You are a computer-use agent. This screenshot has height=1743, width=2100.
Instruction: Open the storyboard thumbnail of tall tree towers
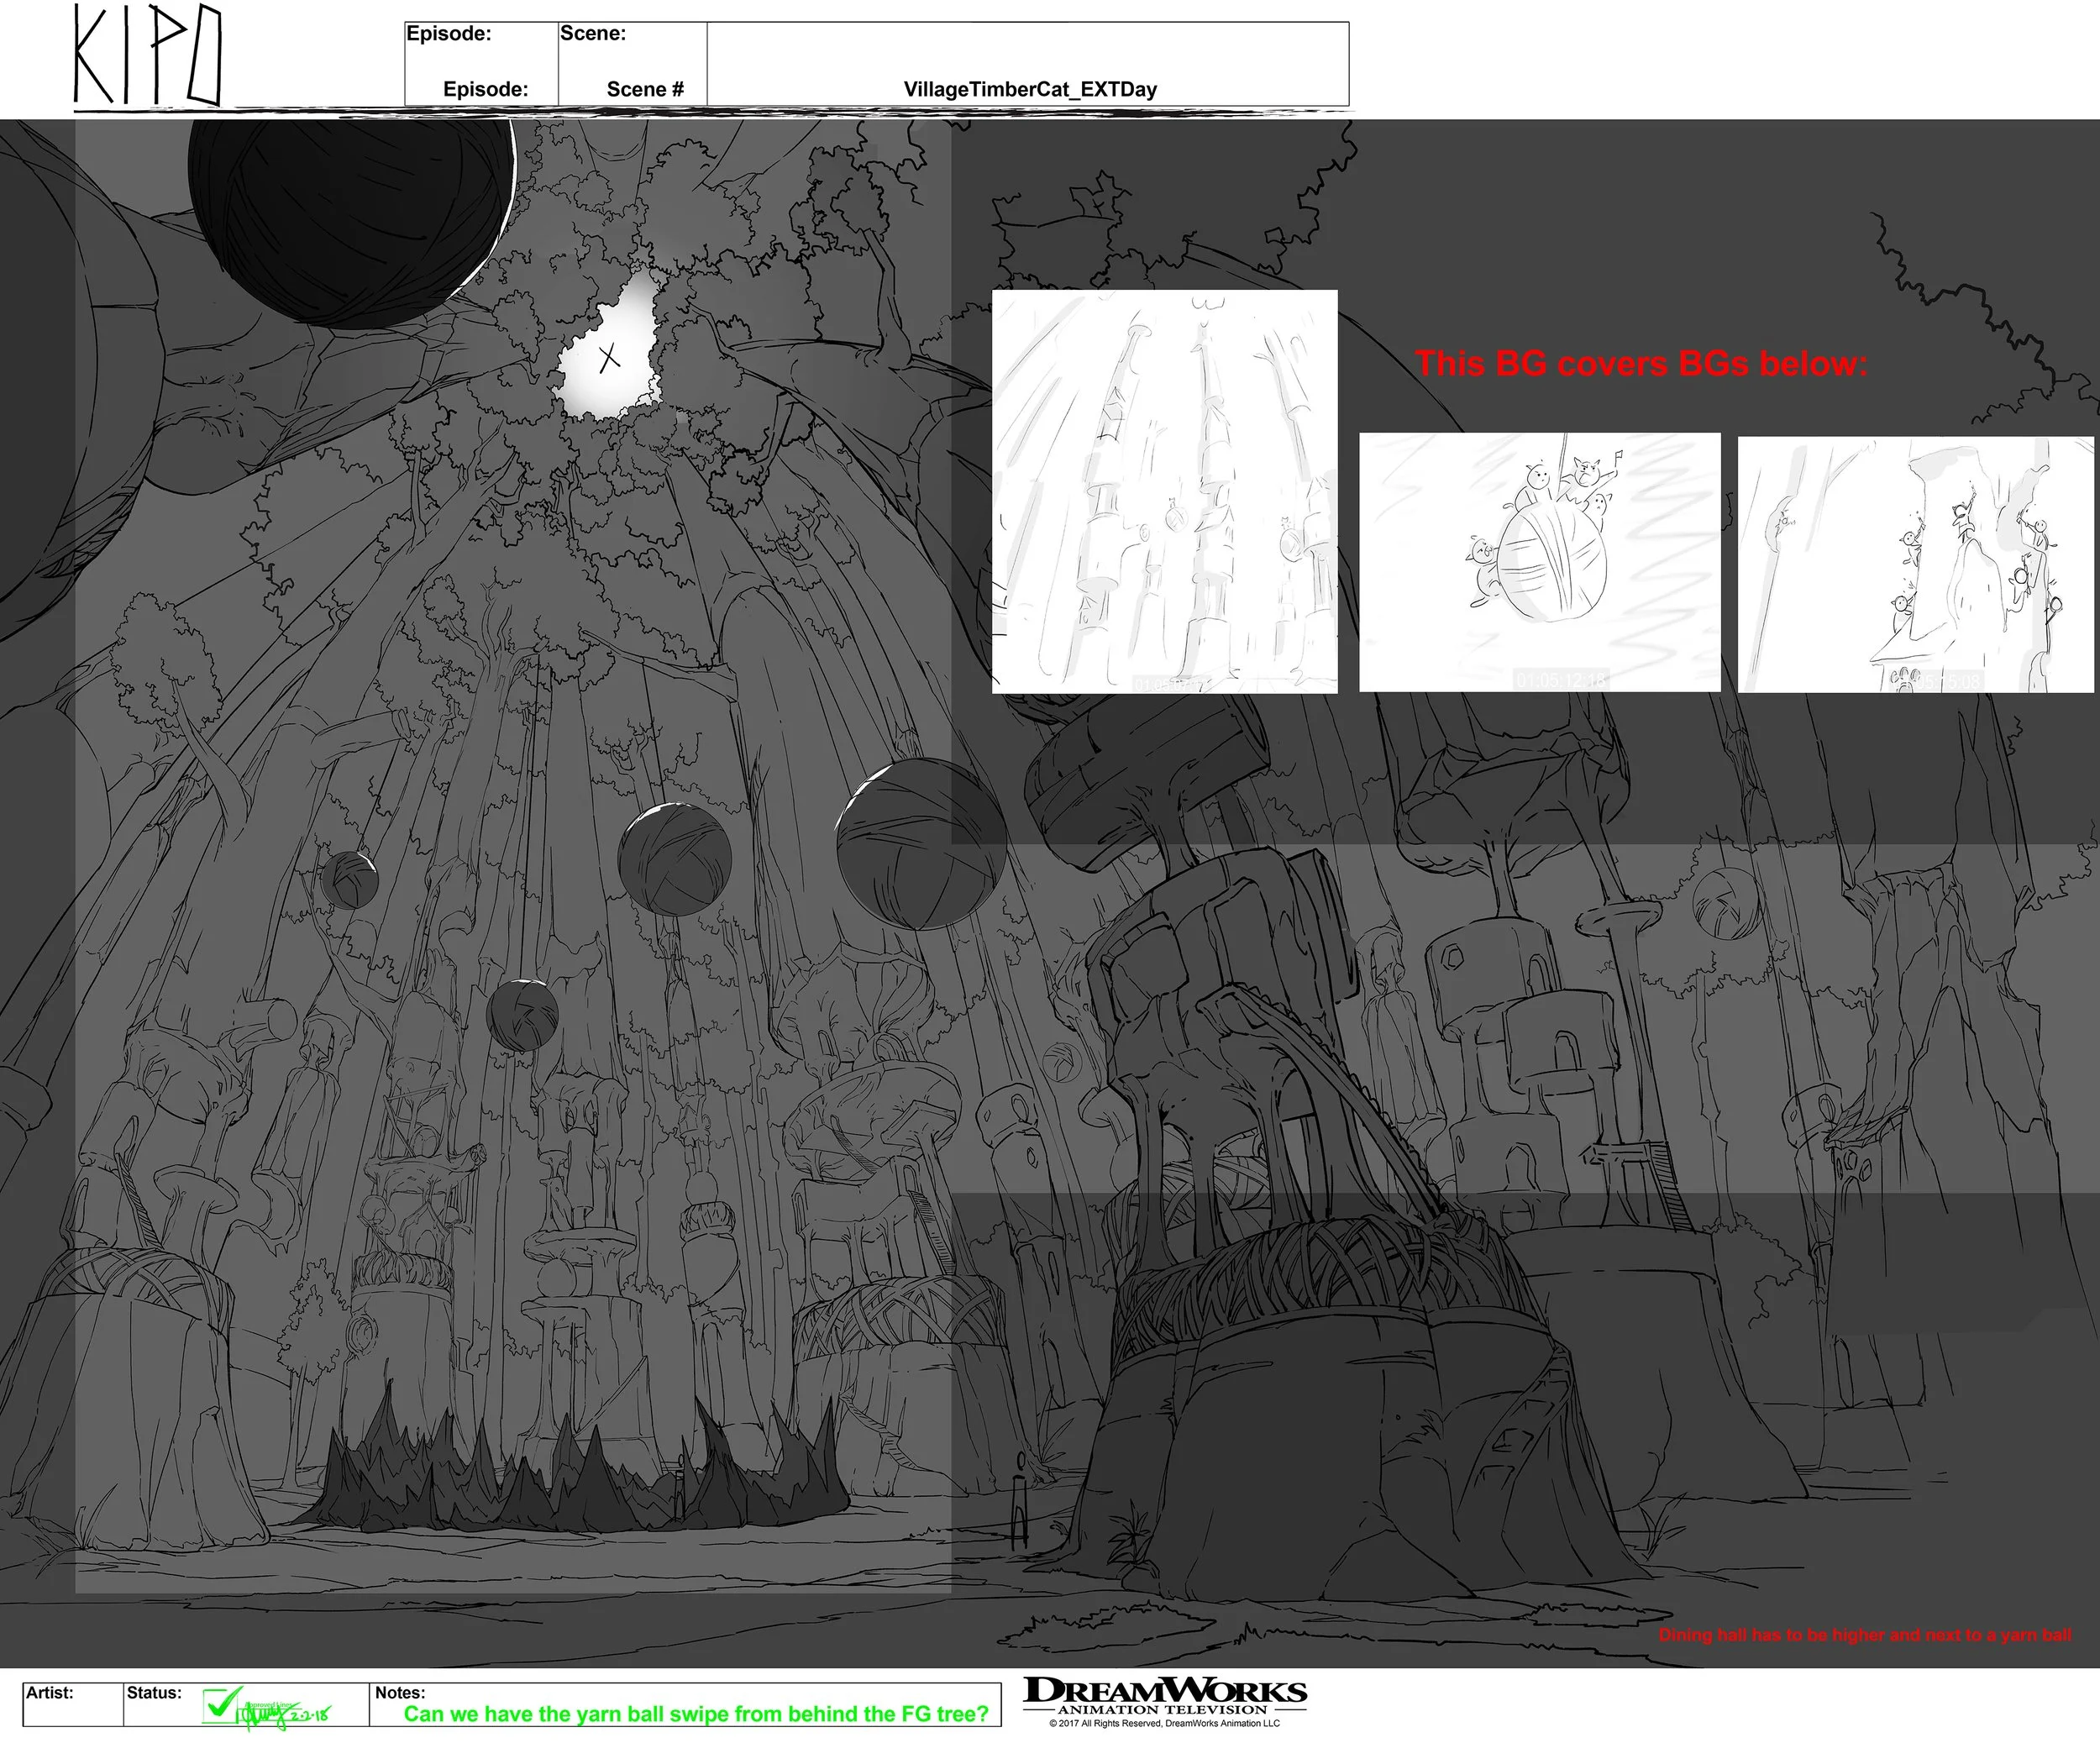point(1164,491)
